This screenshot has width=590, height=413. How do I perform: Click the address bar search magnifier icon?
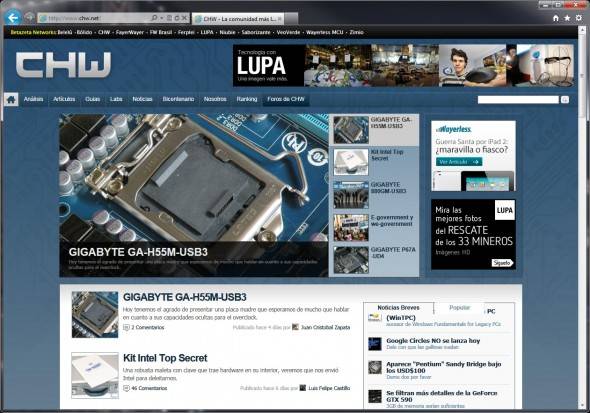154,18
